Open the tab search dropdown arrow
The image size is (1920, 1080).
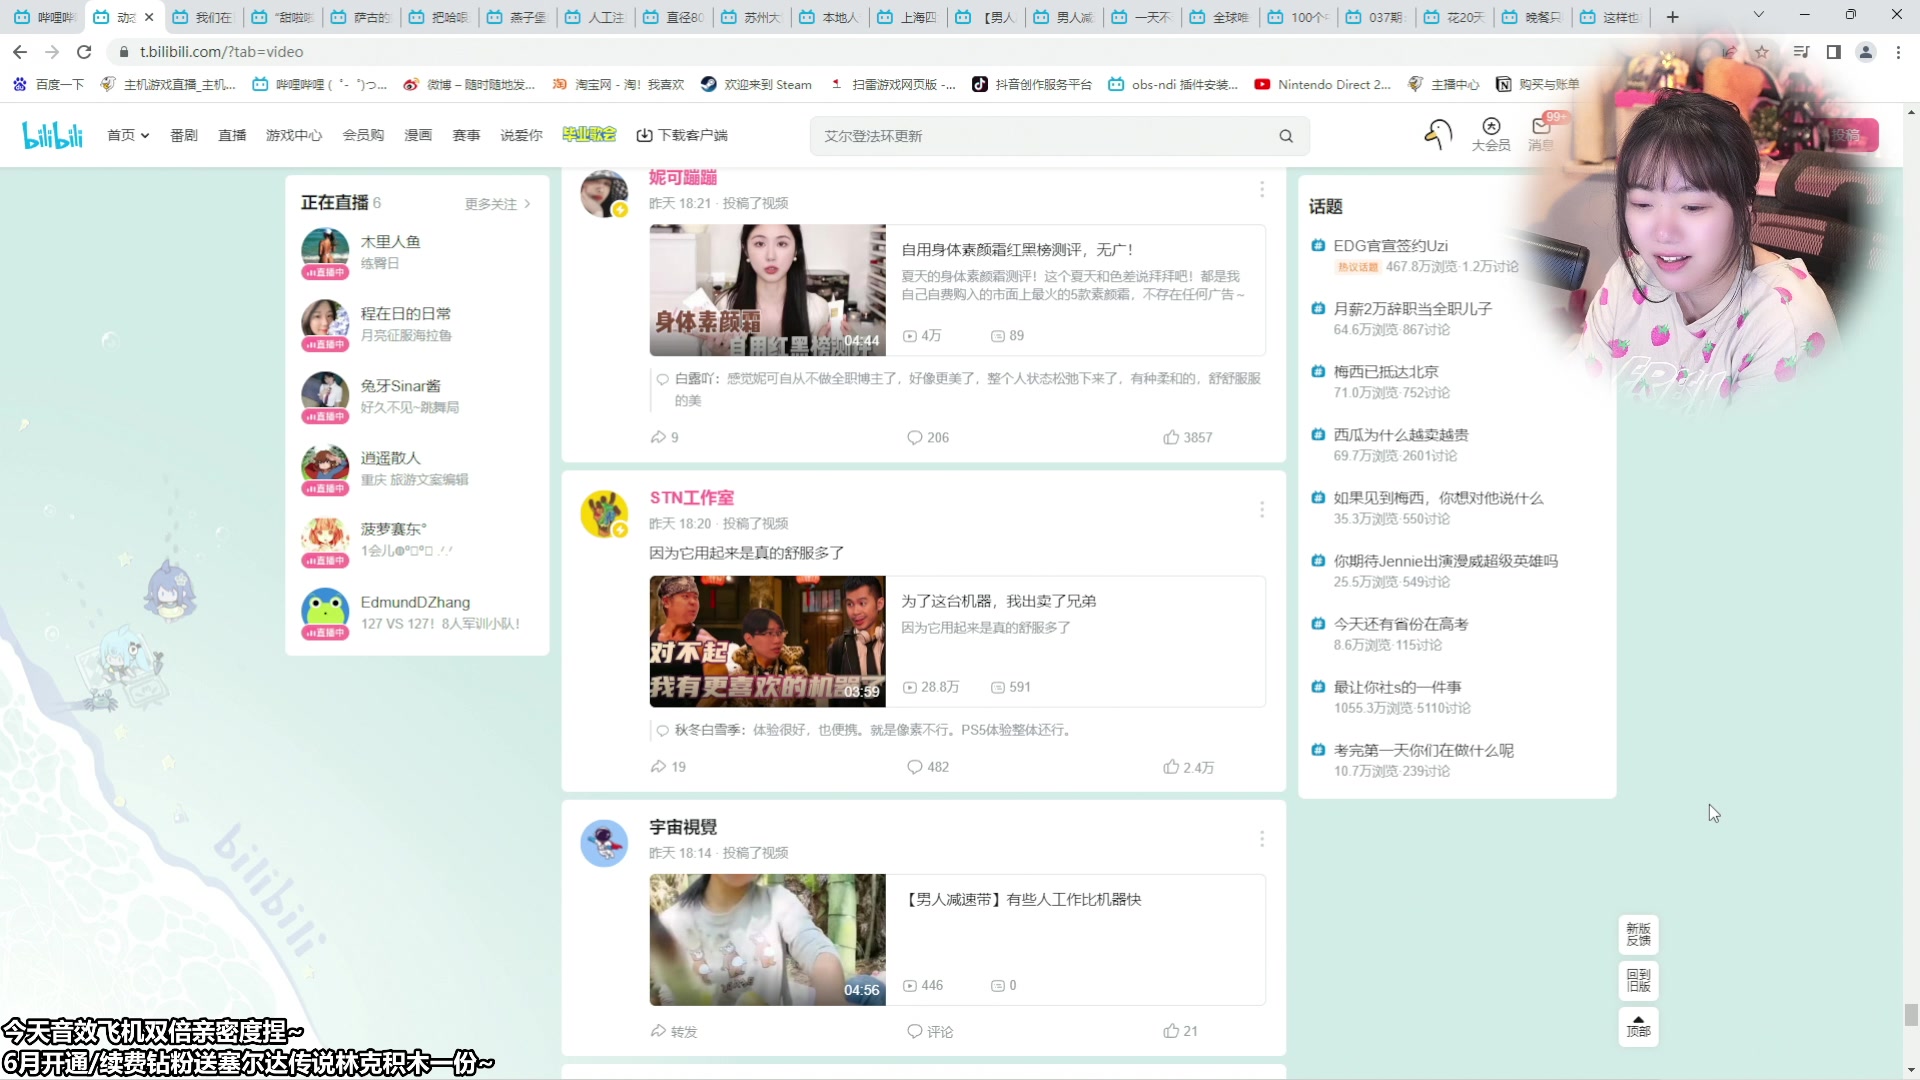pyautogui.click(x=1758, y=15)
